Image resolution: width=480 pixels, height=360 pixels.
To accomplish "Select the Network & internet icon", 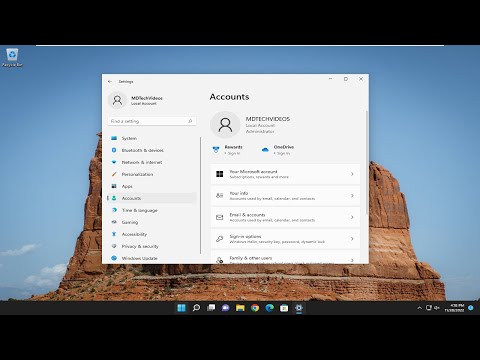I will 114,162.
